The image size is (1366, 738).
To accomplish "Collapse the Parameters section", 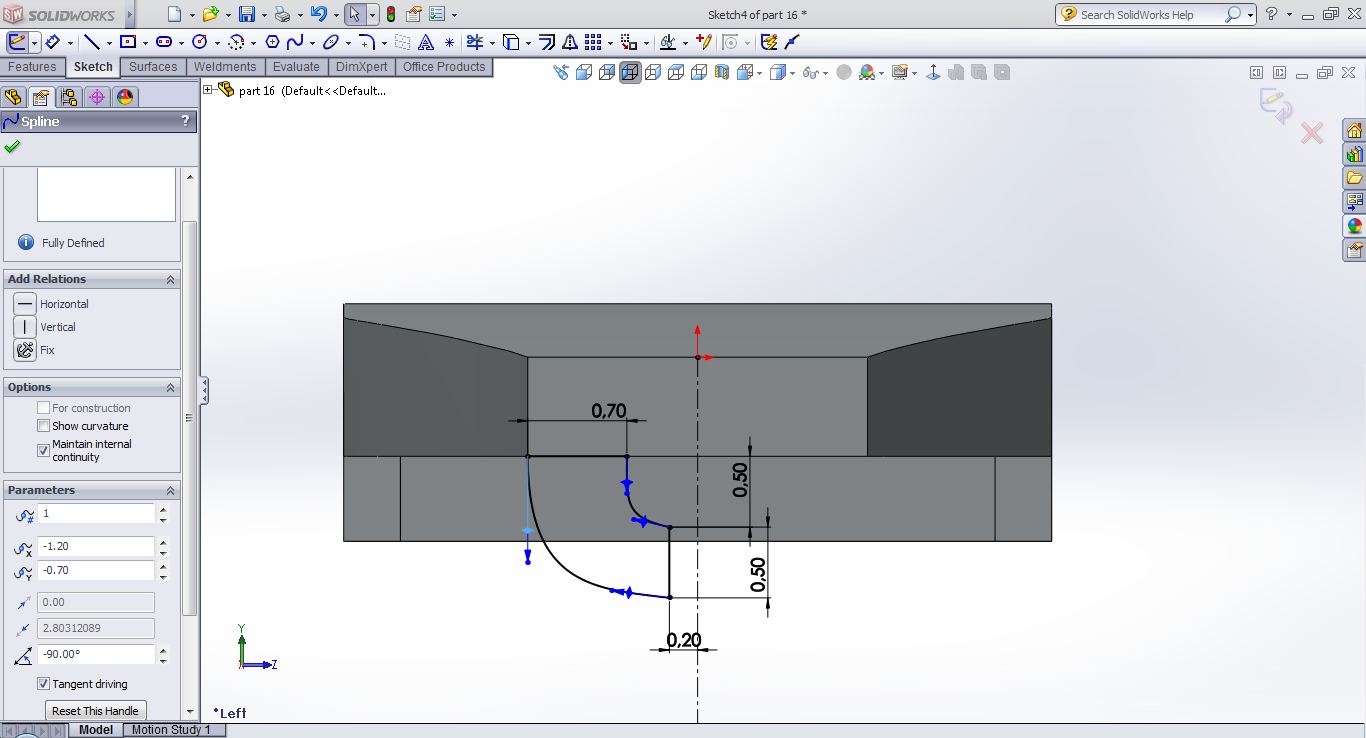I will (170, 490).
